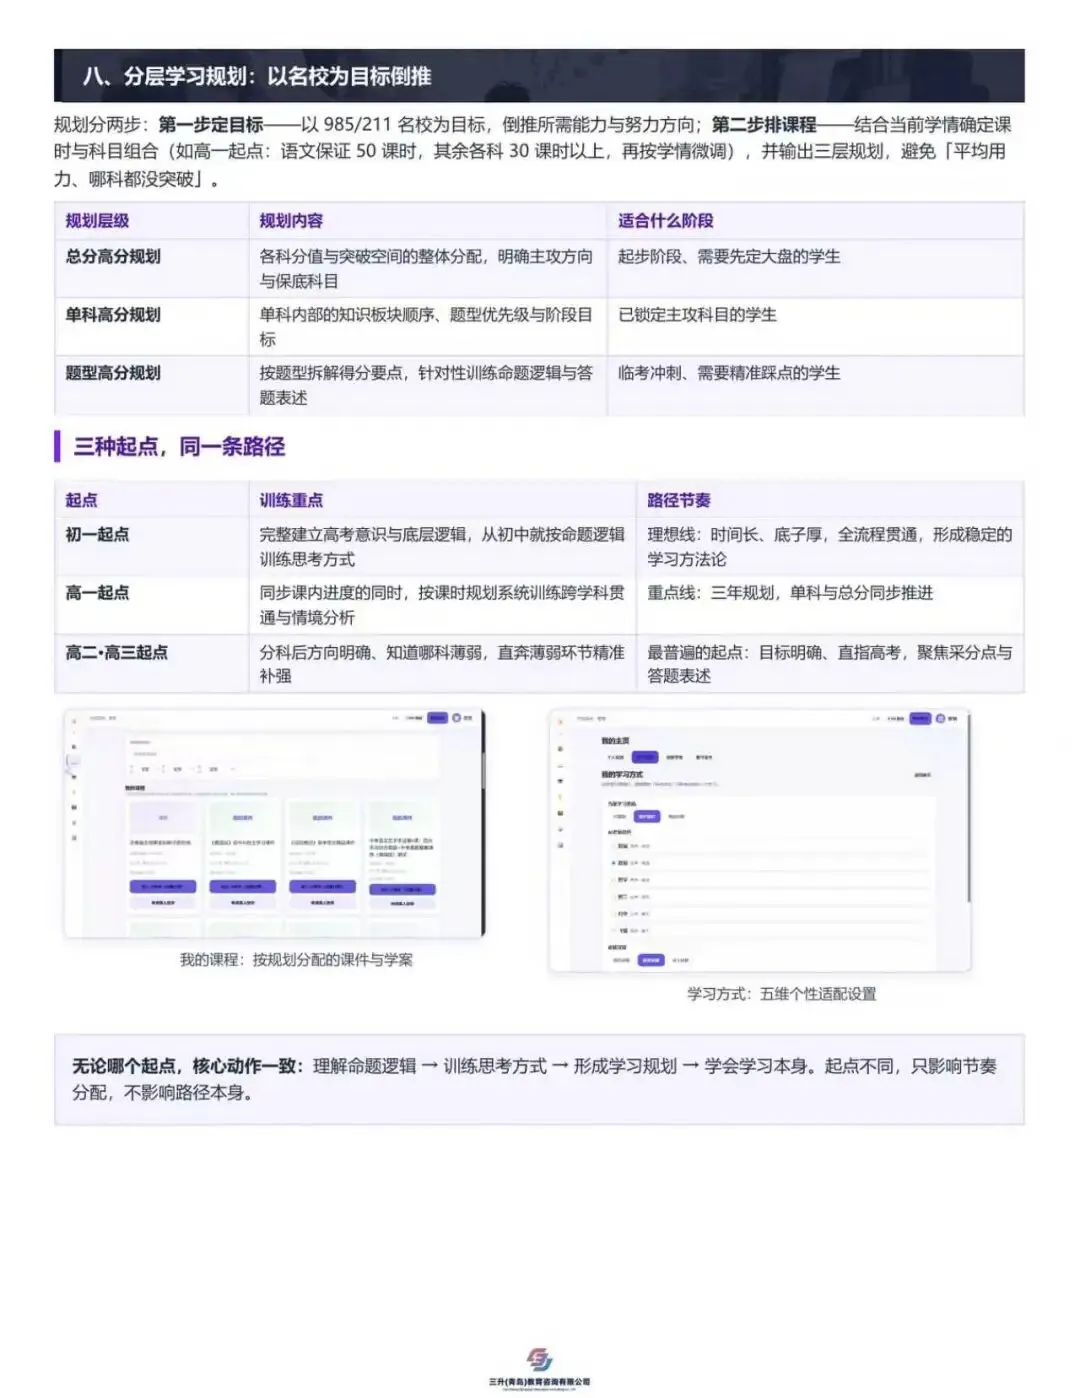1080x1398 pixels.
Task: Click the purple top-right button in the 学习方式 screenshot
Action: [920, 718]
